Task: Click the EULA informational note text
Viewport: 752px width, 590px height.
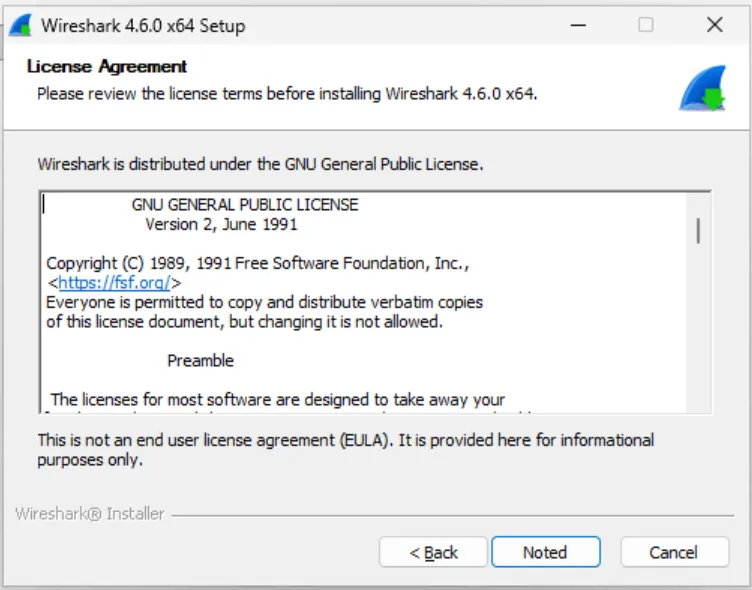Action: click(x=345, y=449)
